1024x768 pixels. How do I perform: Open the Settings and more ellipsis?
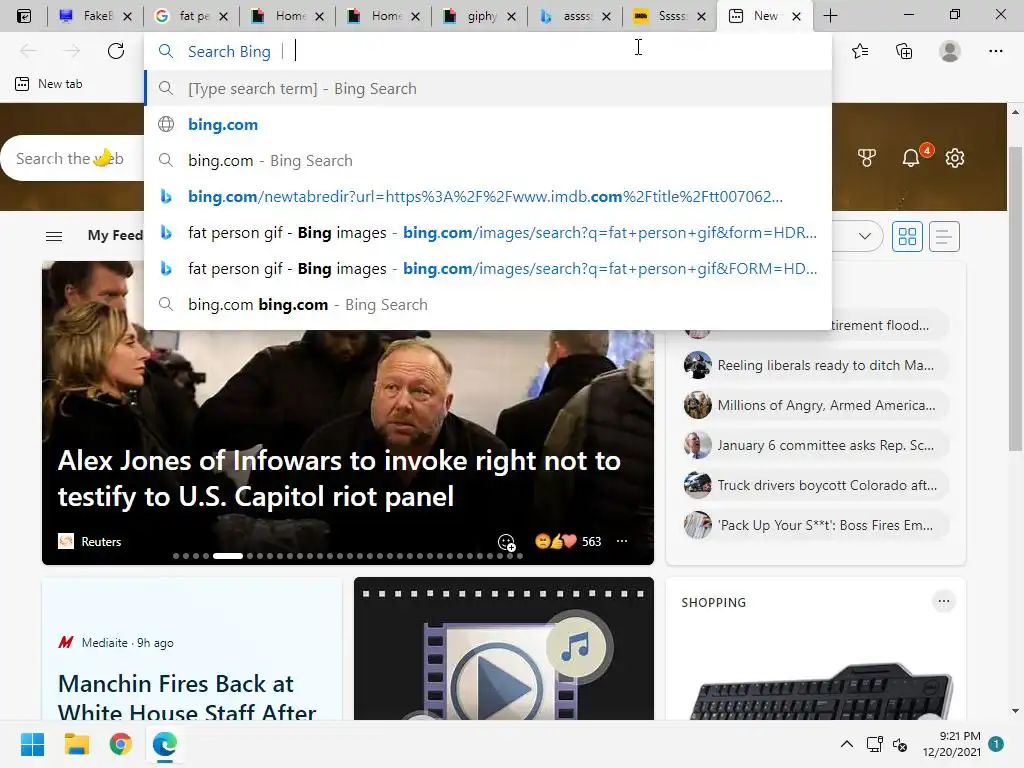click(995, 51)
